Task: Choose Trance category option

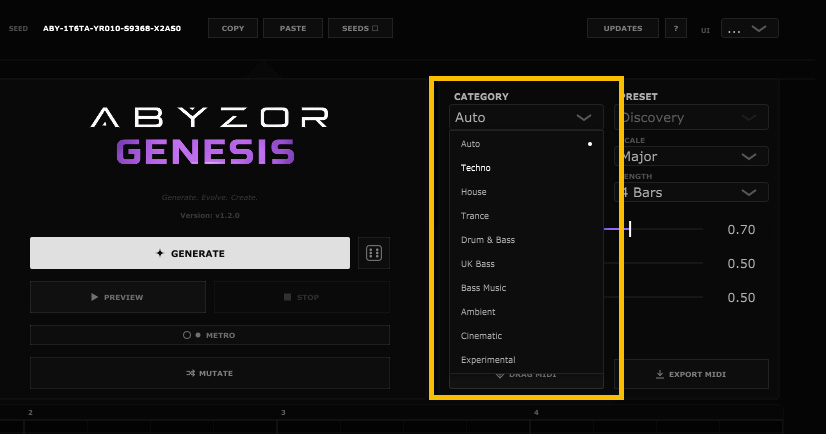Action: [x=526, y=216]
